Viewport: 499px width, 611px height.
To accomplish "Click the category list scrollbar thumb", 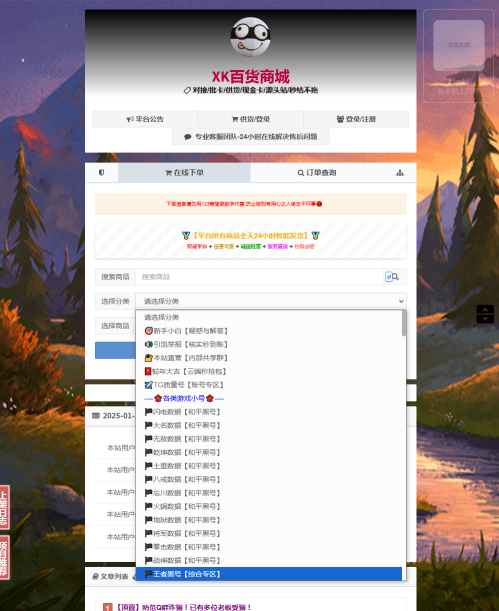I will coord(404,323).
